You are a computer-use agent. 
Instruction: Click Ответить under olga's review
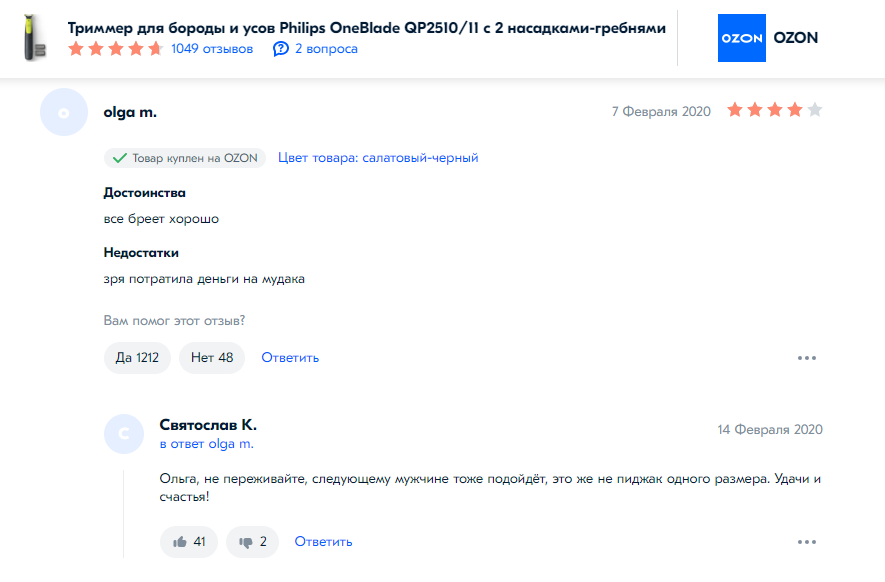pyautogui.click(x=290, y=357)
